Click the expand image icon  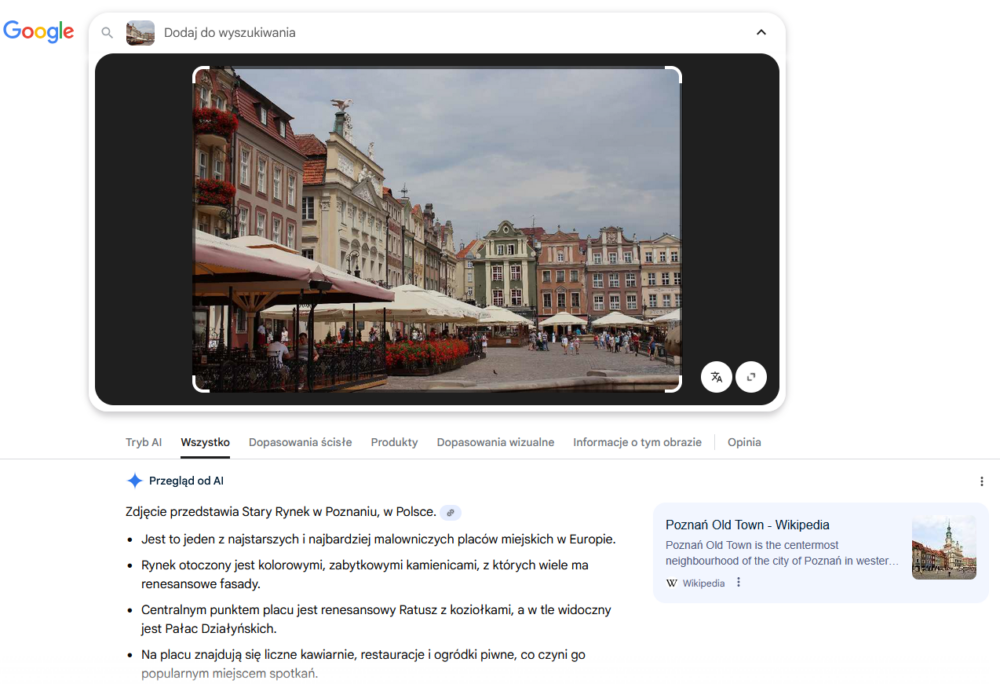(751, 377)
